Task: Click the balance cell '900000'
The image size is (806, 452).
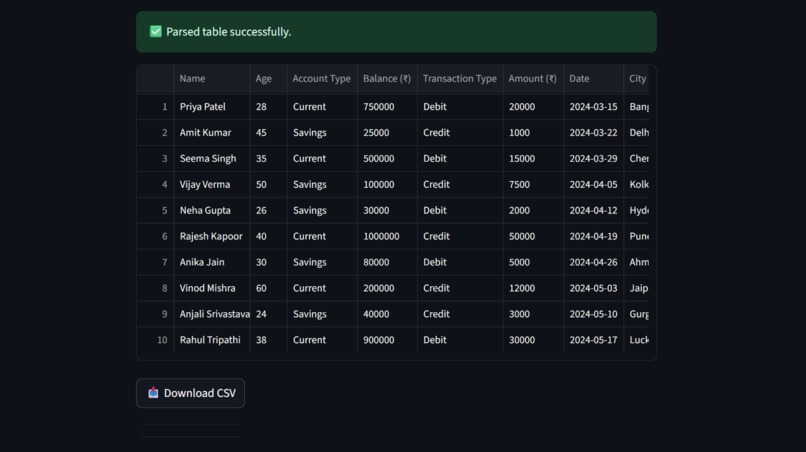Action: [387, 339]
